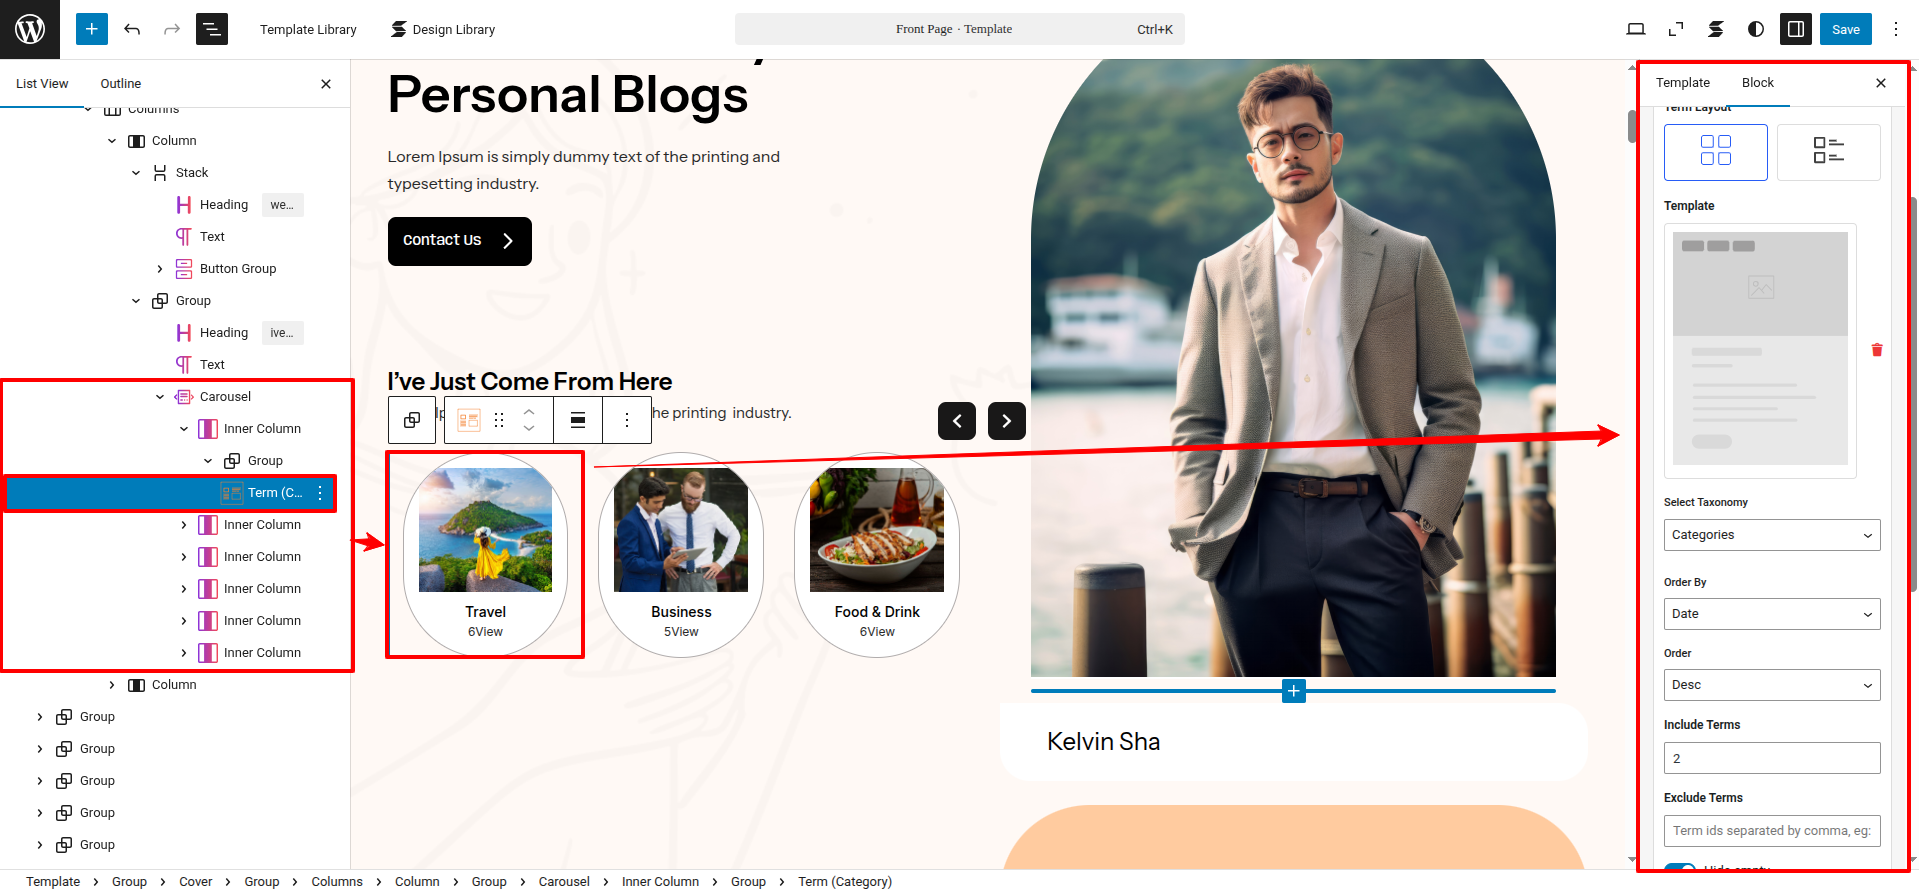Switch to the Outline tab
Viewport: 1919px width, 894px height.
tap(120, 84)
